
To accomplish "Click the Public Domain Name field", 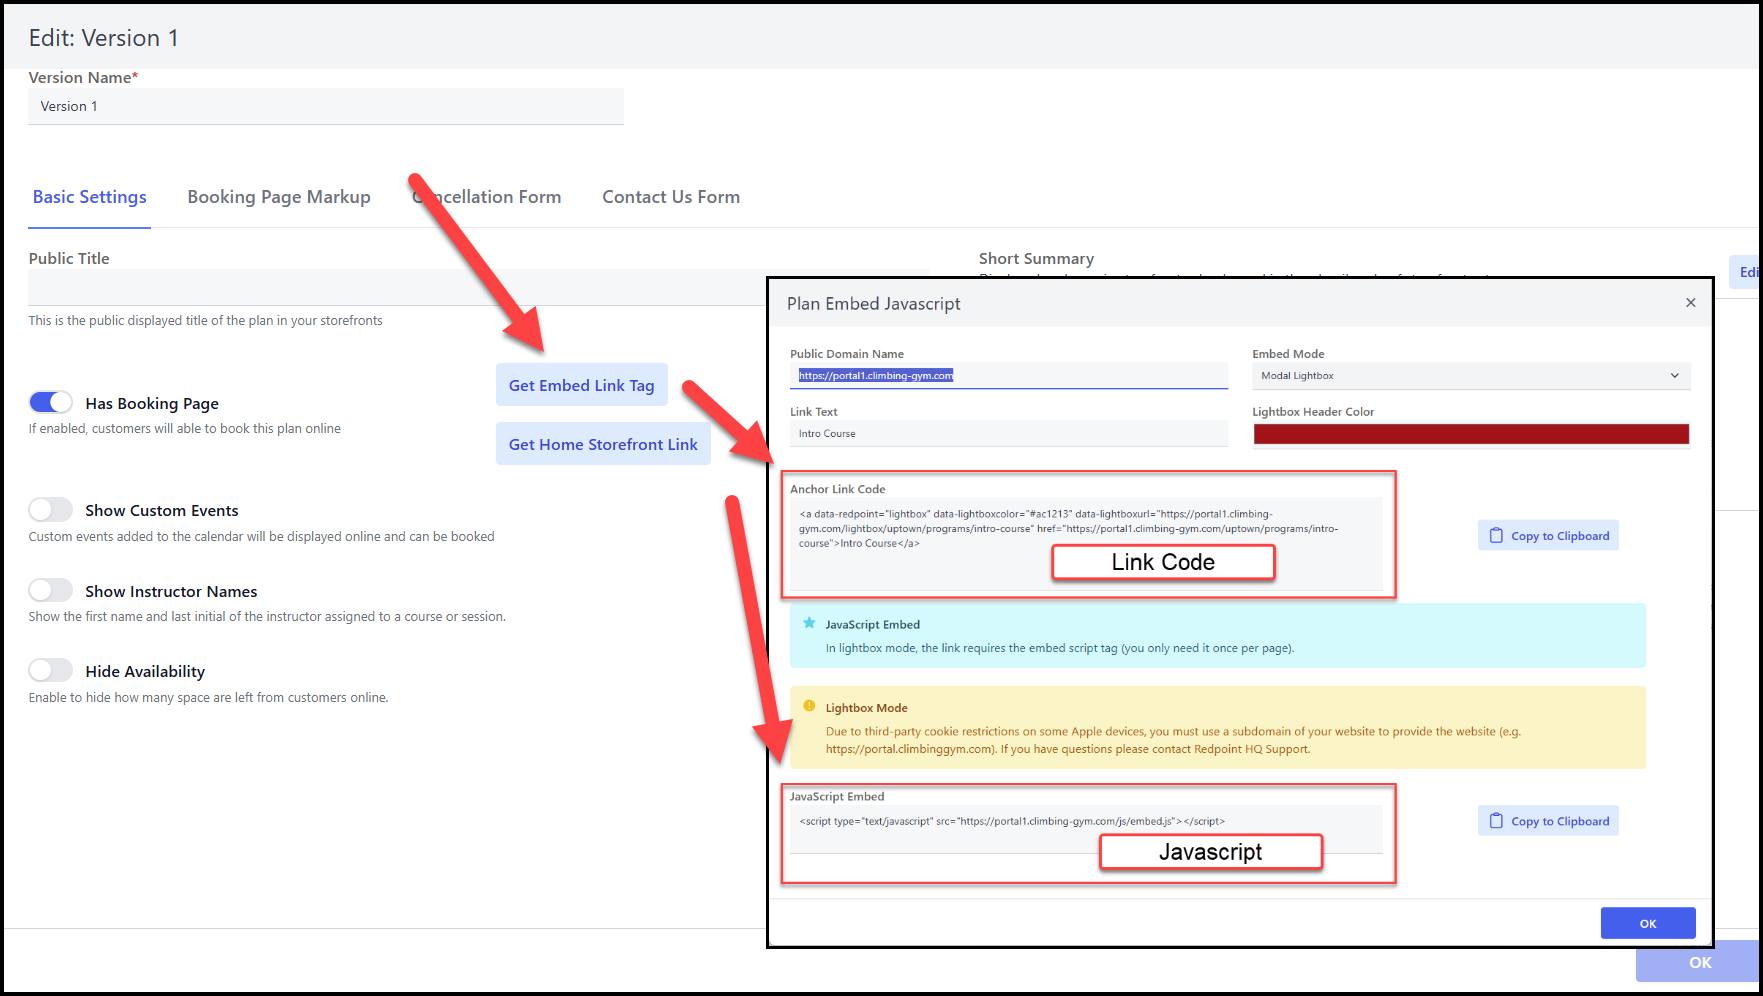I will pyautogui.click(x=1008, y=376).
